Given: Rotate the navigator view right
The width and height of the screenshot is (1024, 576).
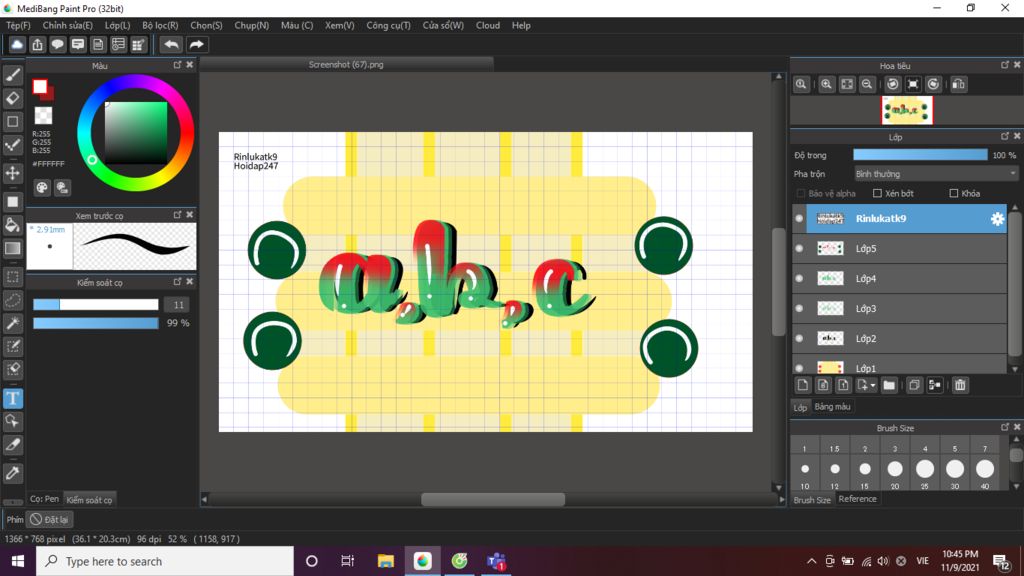Looking at the screenshot, I should (933, 84).
